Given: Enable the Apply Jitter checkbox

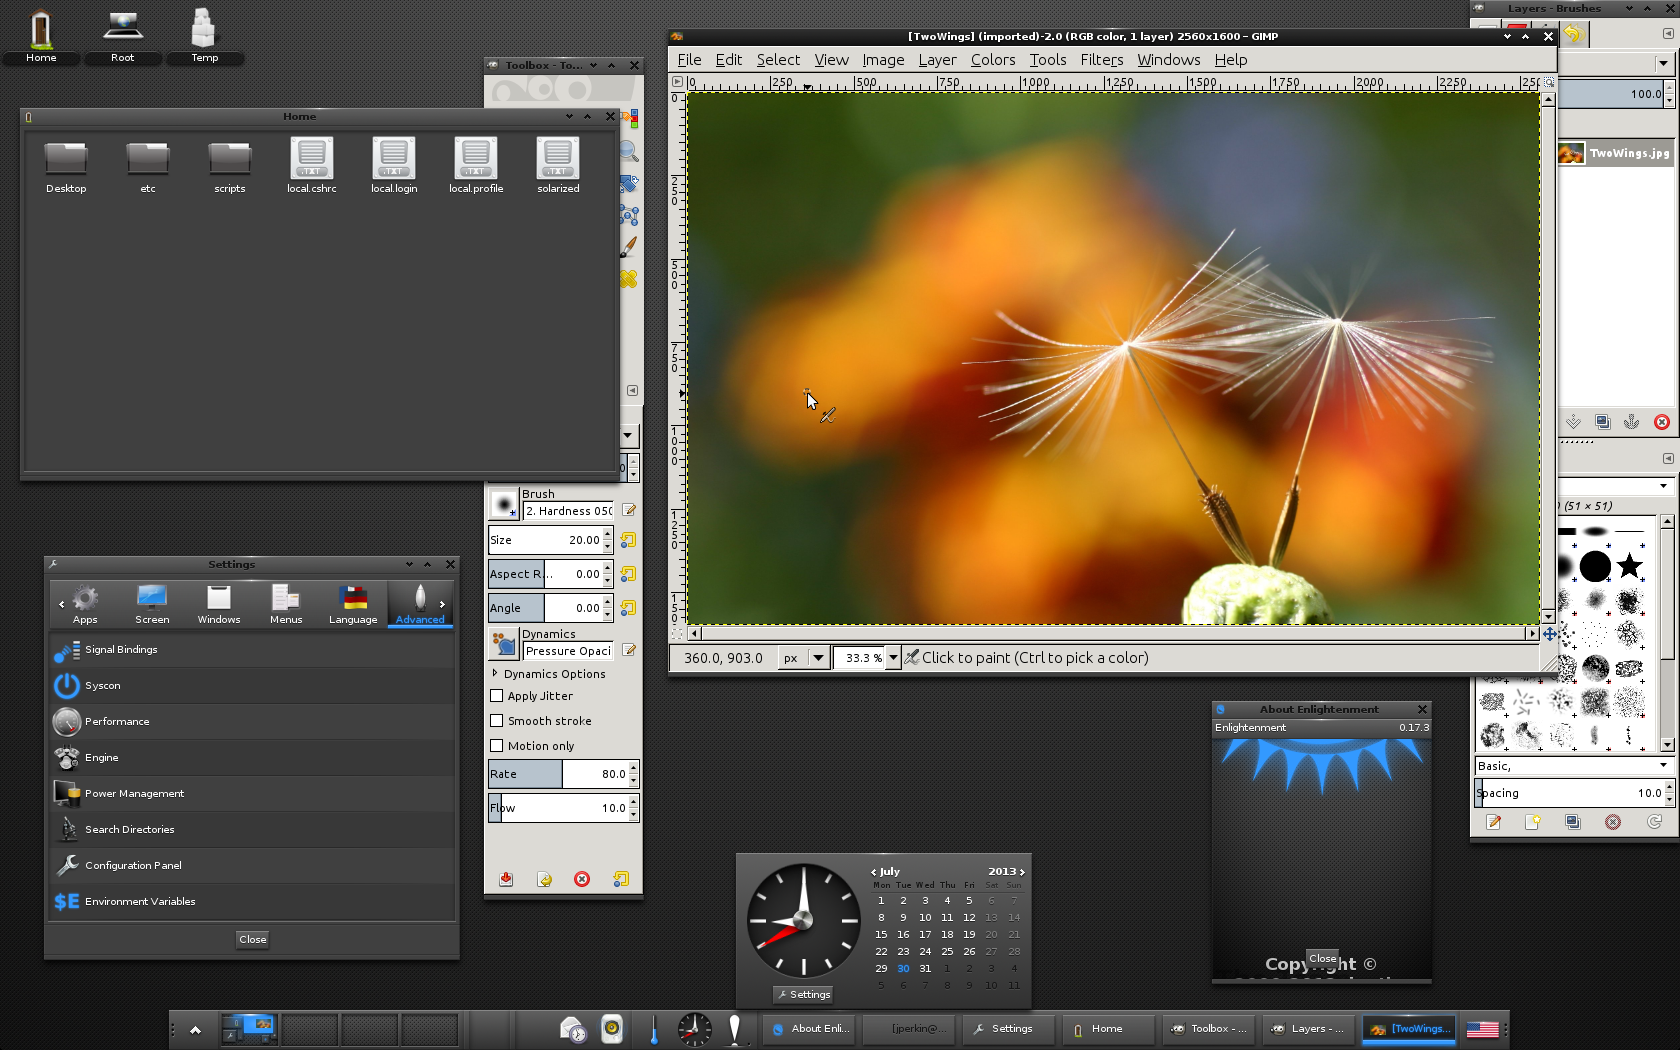Looking at the screenshot, I should 497,696.
